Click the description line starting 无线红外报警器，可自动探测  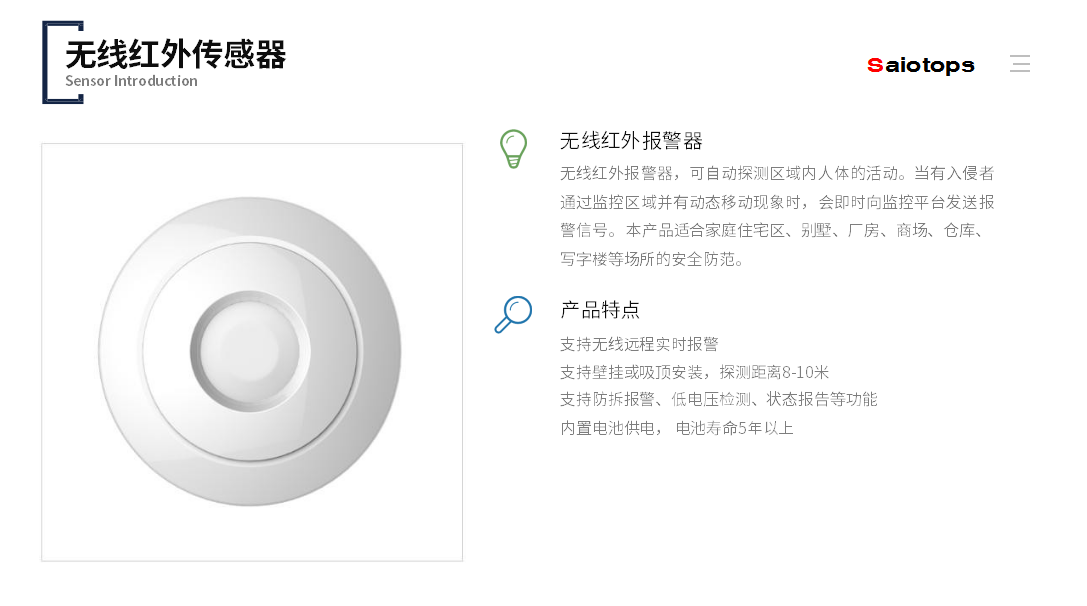[777, 173]
